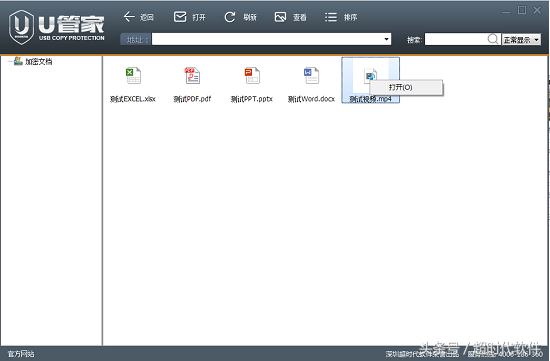
Task: Select the 测试Word.docx file icon
Action: pos(311,76)
